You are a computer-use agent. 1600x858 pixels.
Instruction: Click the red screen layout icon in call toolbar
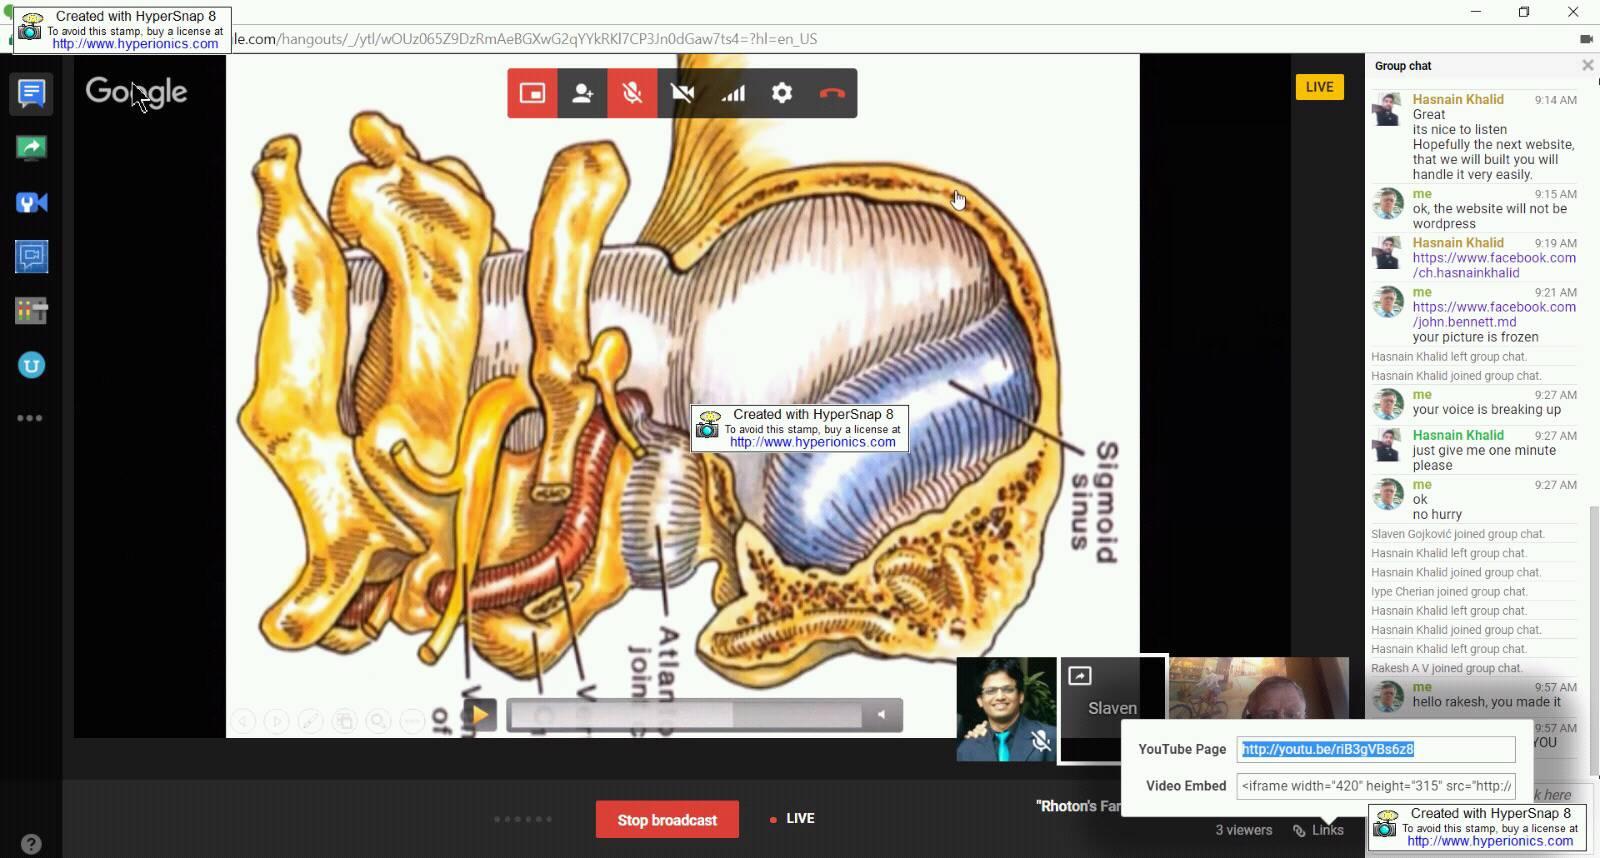(x=532, y=93)
